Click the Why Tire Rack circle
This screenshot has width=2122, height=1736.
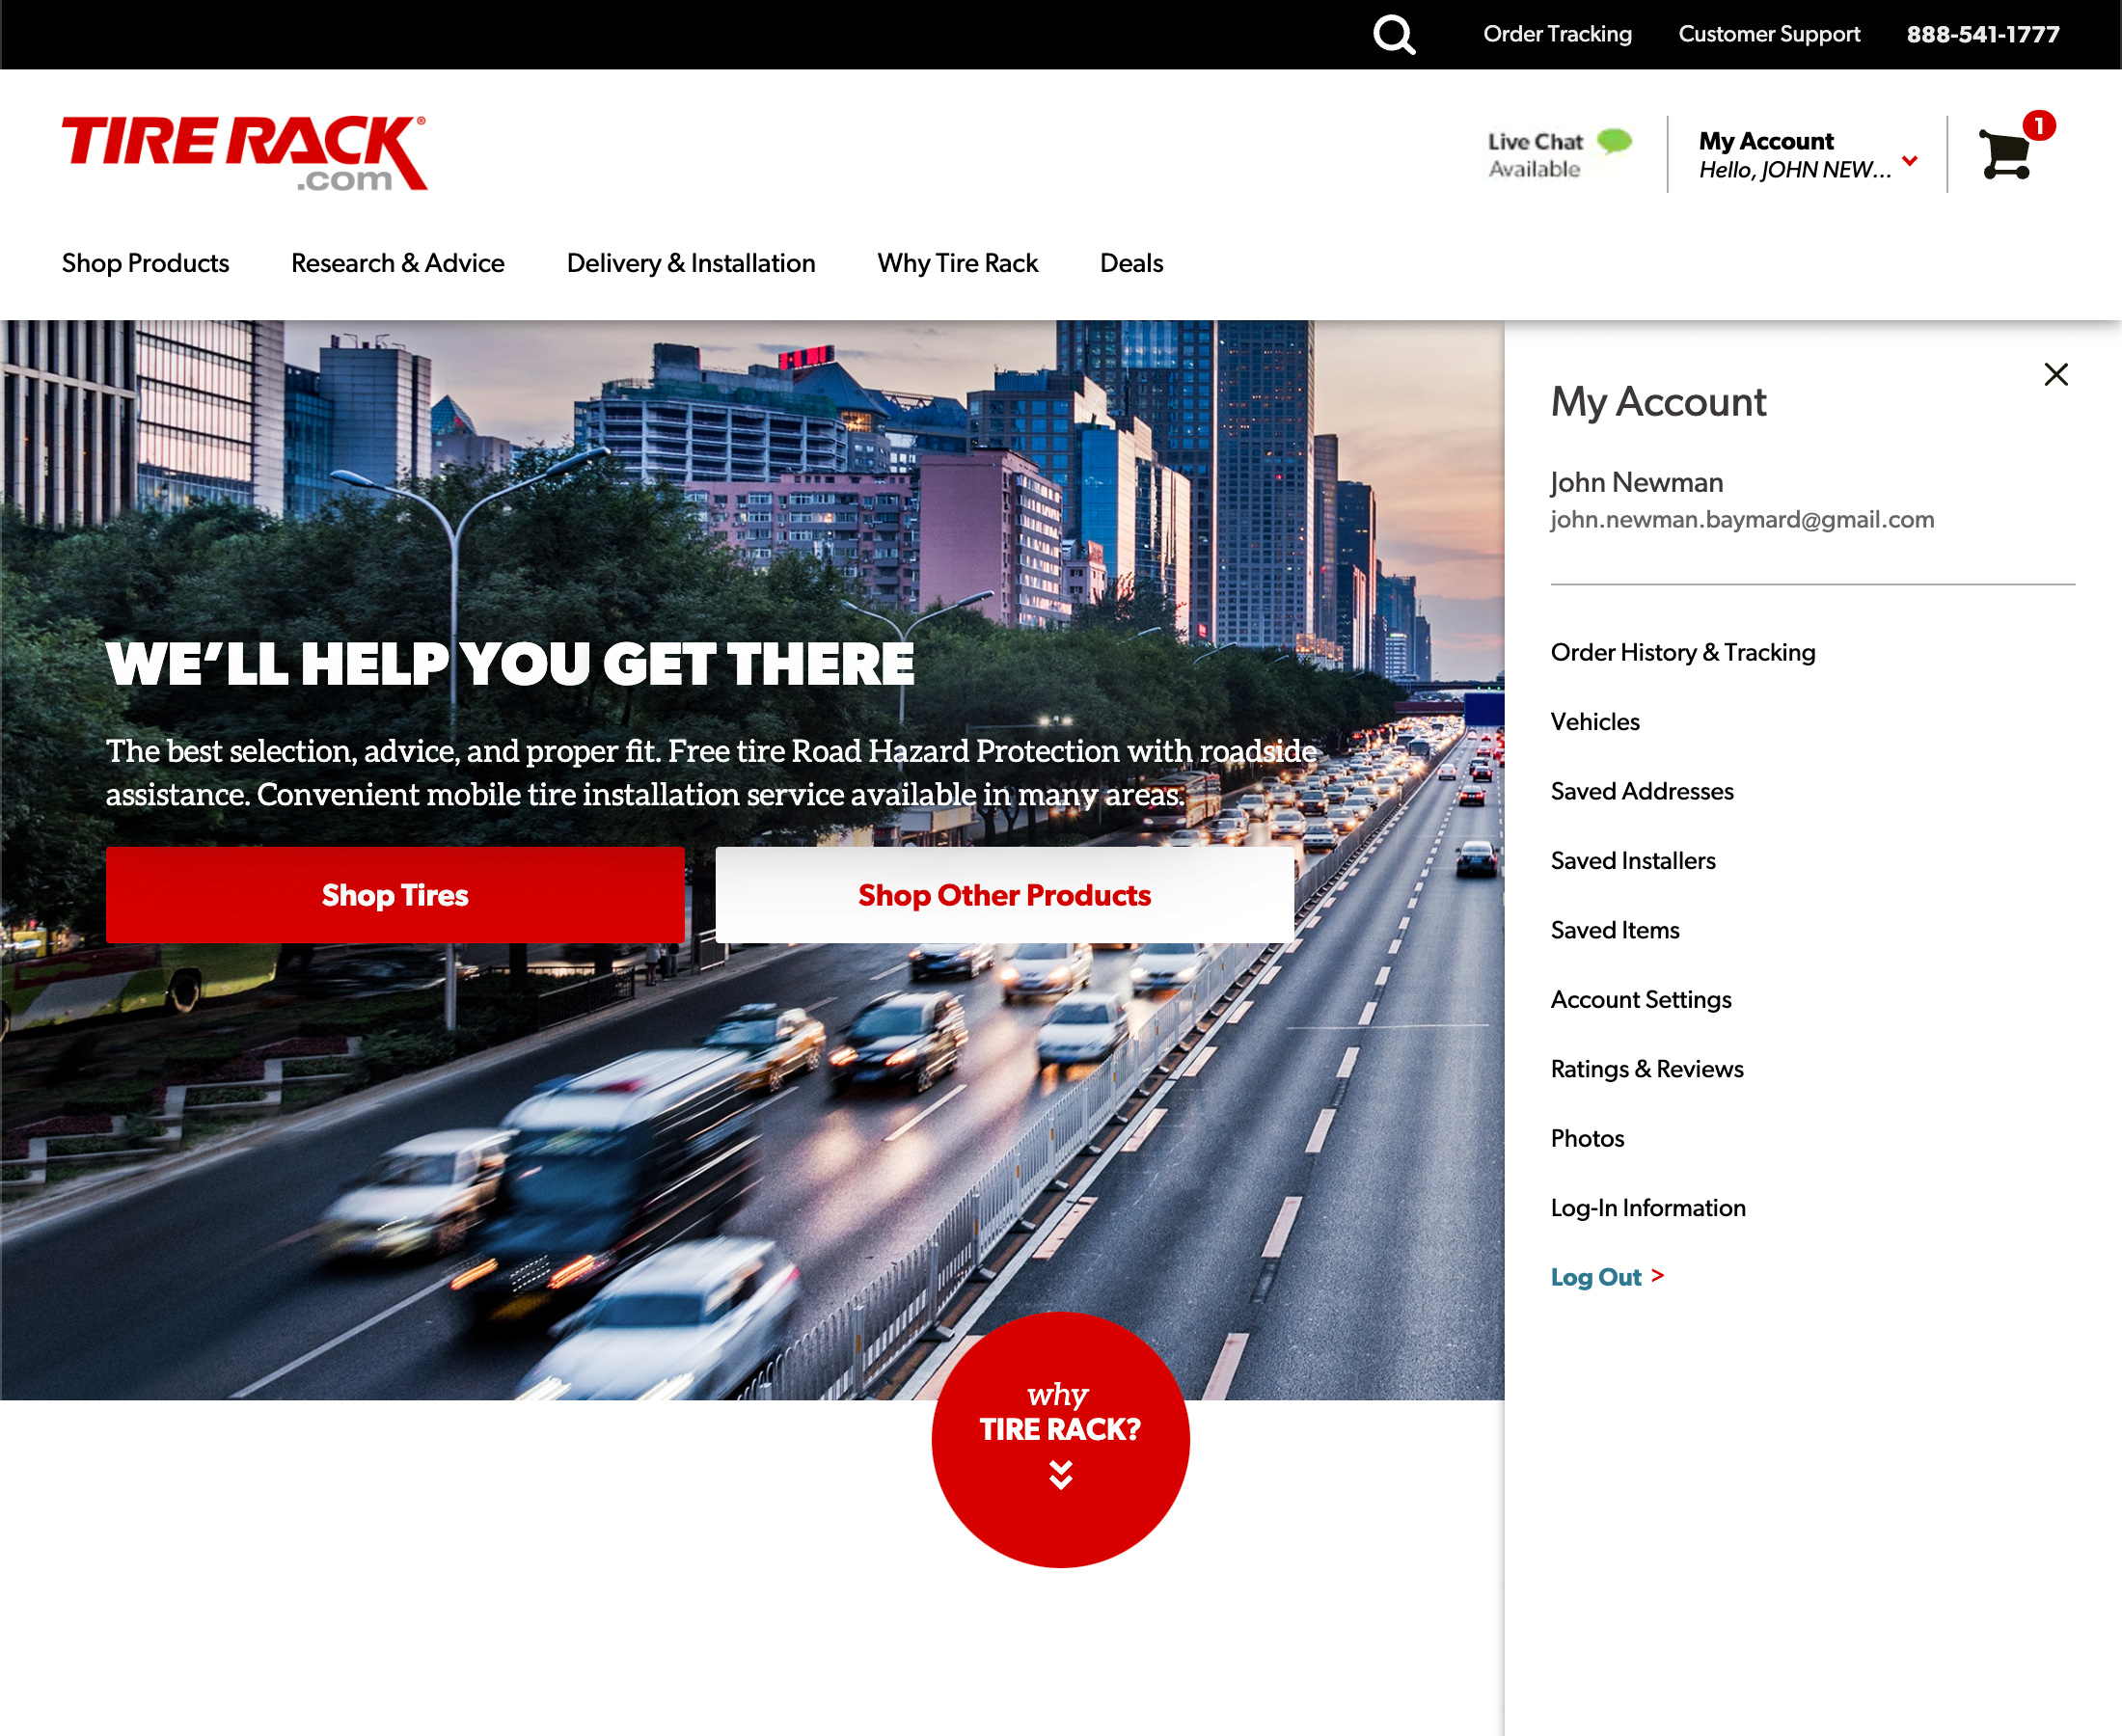1060,1439
